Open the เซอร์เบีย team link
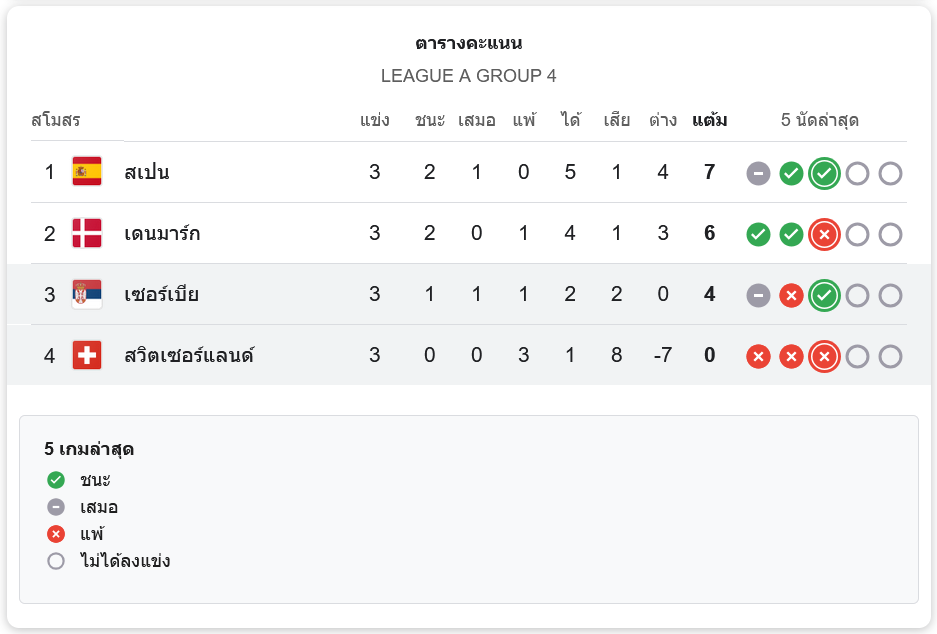The image size is (937, 634). tap(162, 294)
